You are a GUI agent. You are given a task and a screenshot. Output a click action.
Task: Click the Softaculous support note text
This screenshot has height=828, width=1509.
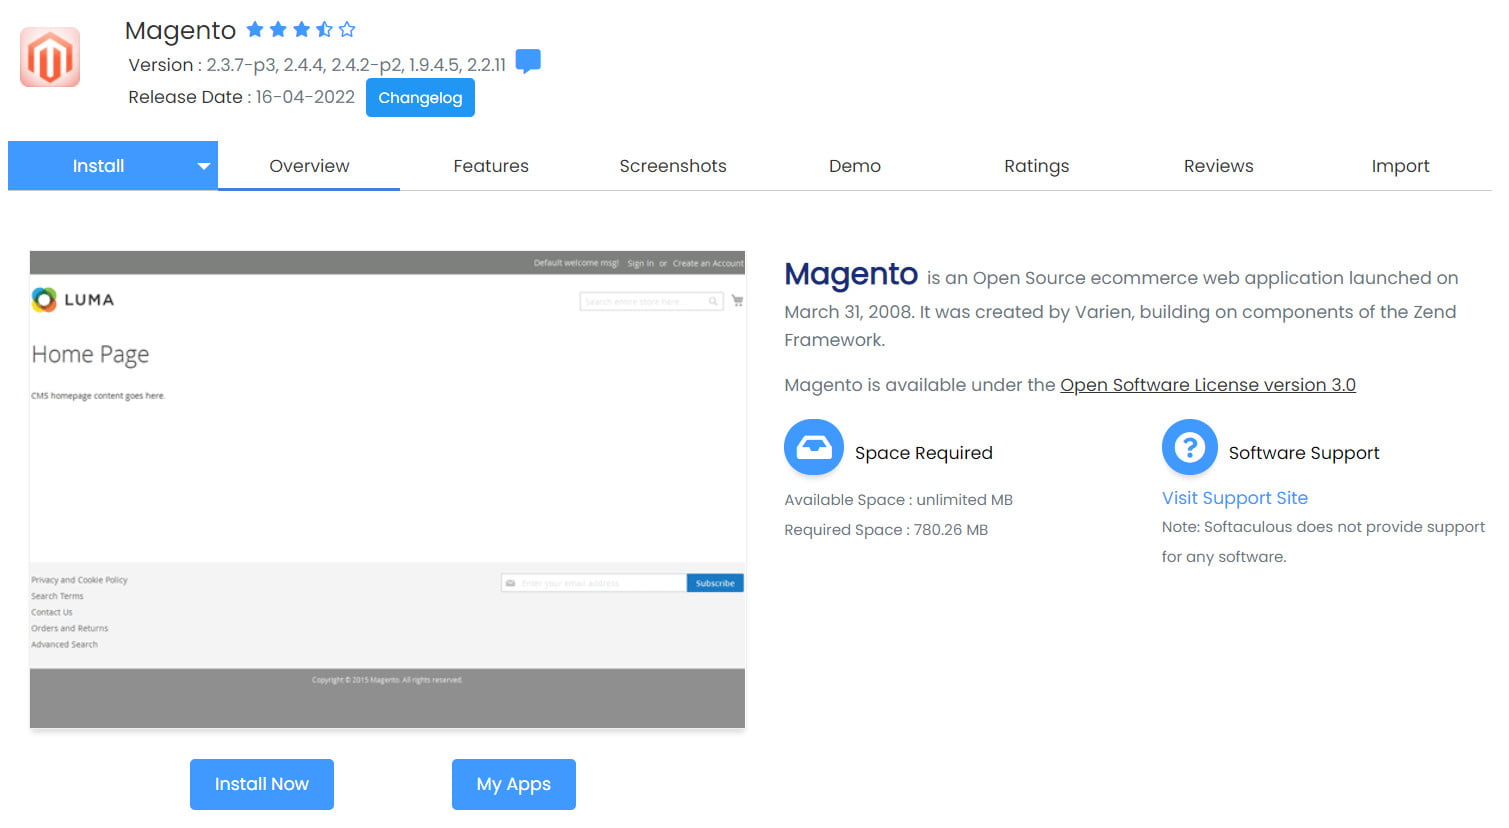[x=1323, y=542]
